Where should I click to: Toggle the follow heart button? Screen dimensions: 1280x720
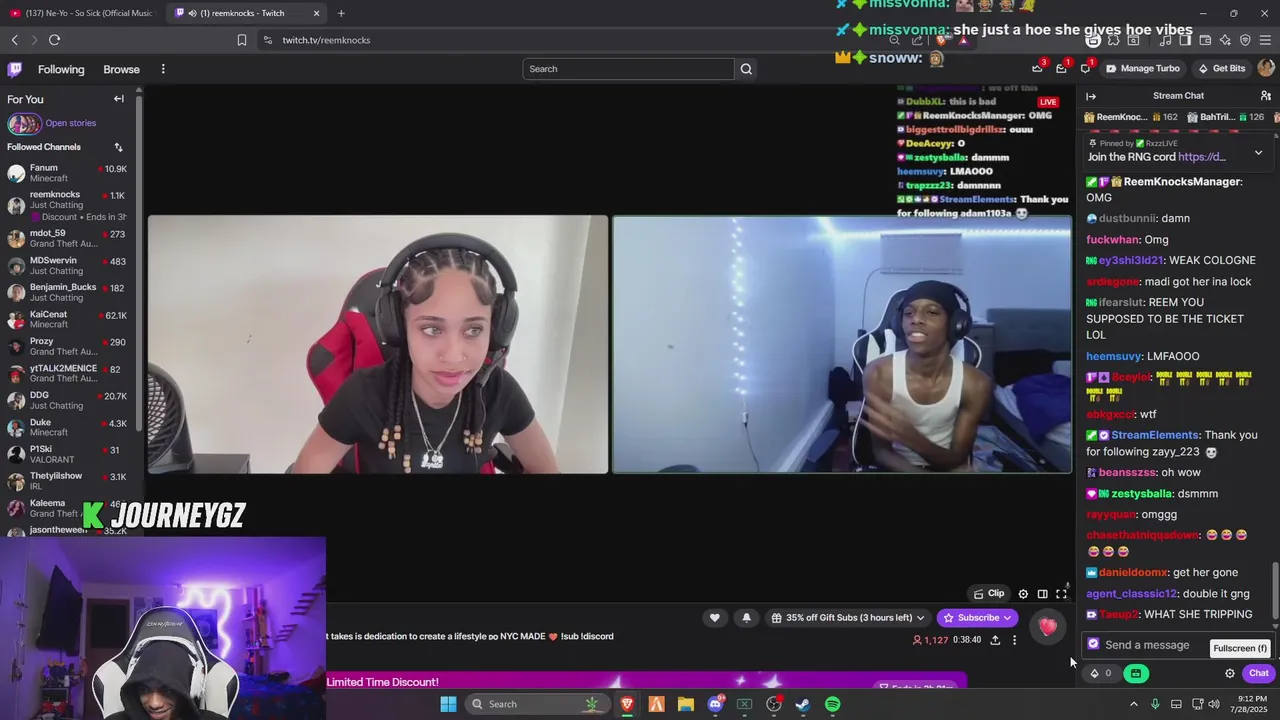pos(714,618)
